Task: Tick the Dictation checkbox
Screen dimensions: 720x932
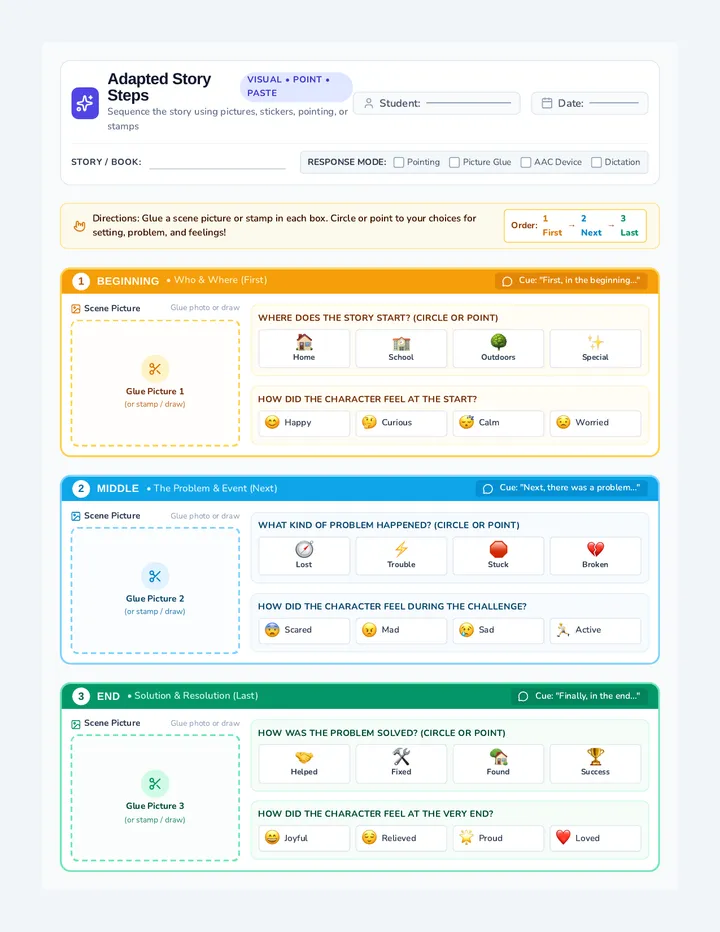Action: coord(596,162)
